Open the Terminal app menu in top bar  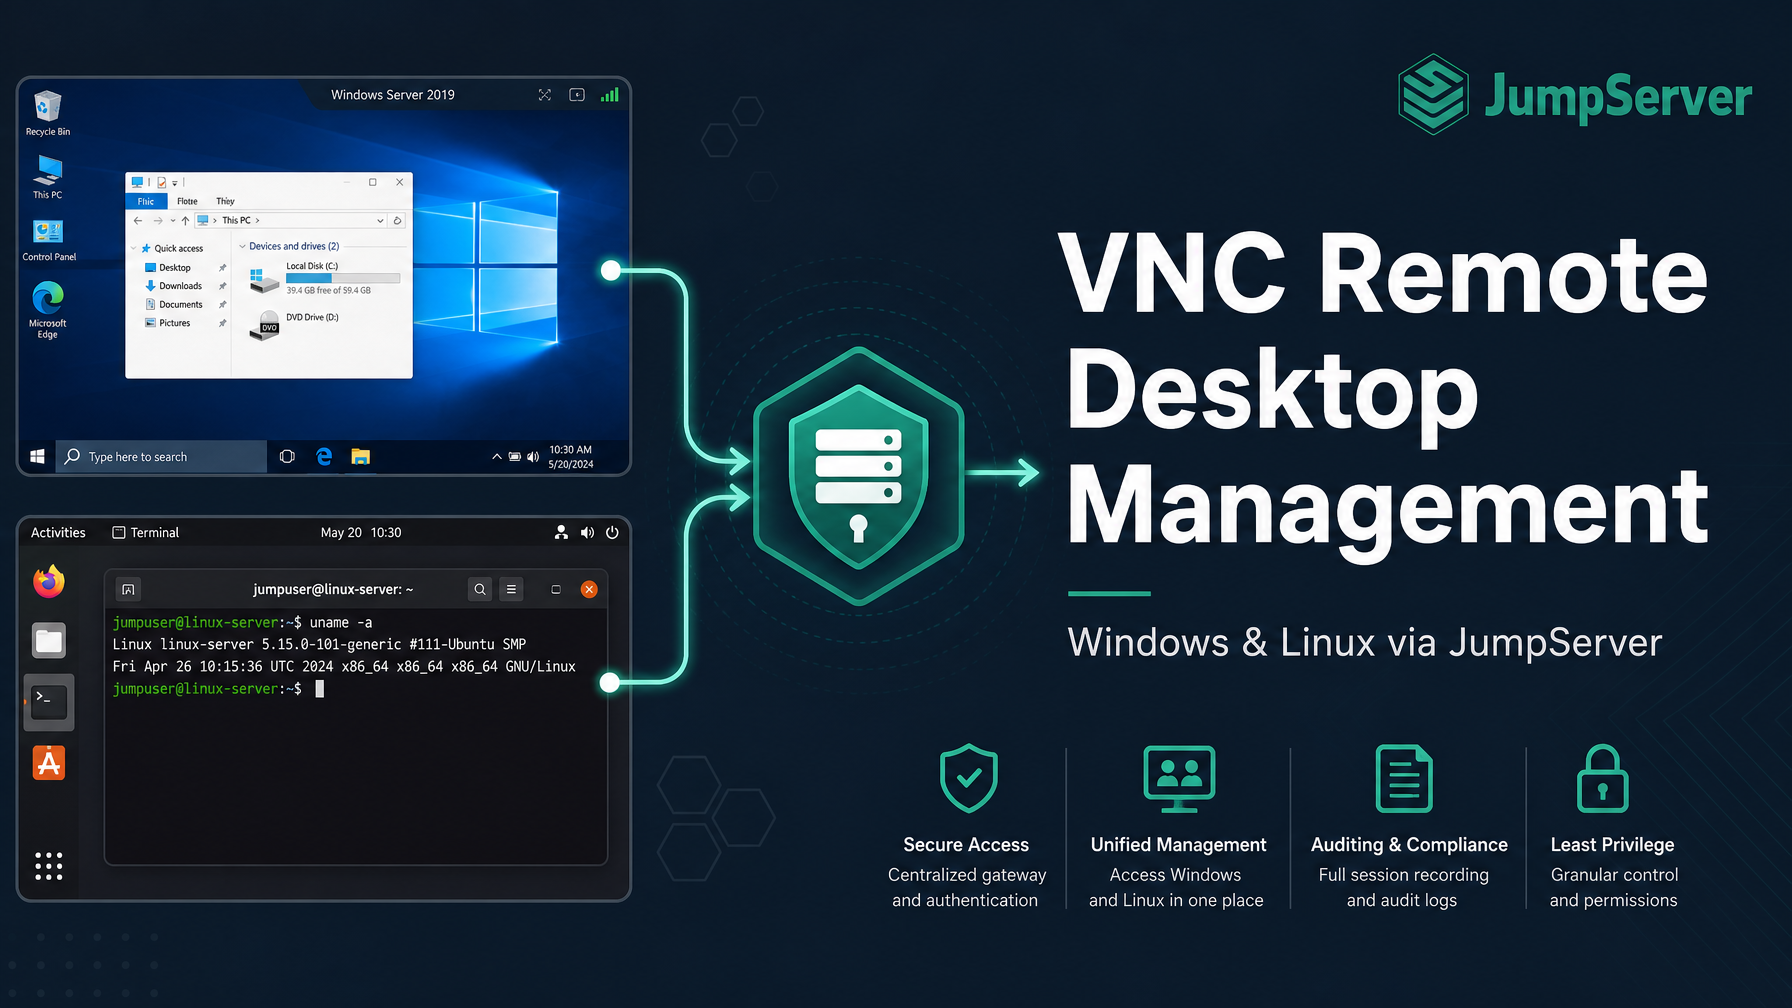coord(146,532)
